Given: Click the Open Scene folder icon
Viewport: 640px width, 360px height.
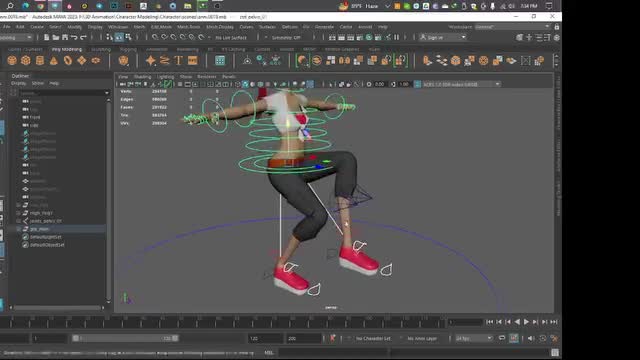Looking at the screenshot, I should 56,38.
